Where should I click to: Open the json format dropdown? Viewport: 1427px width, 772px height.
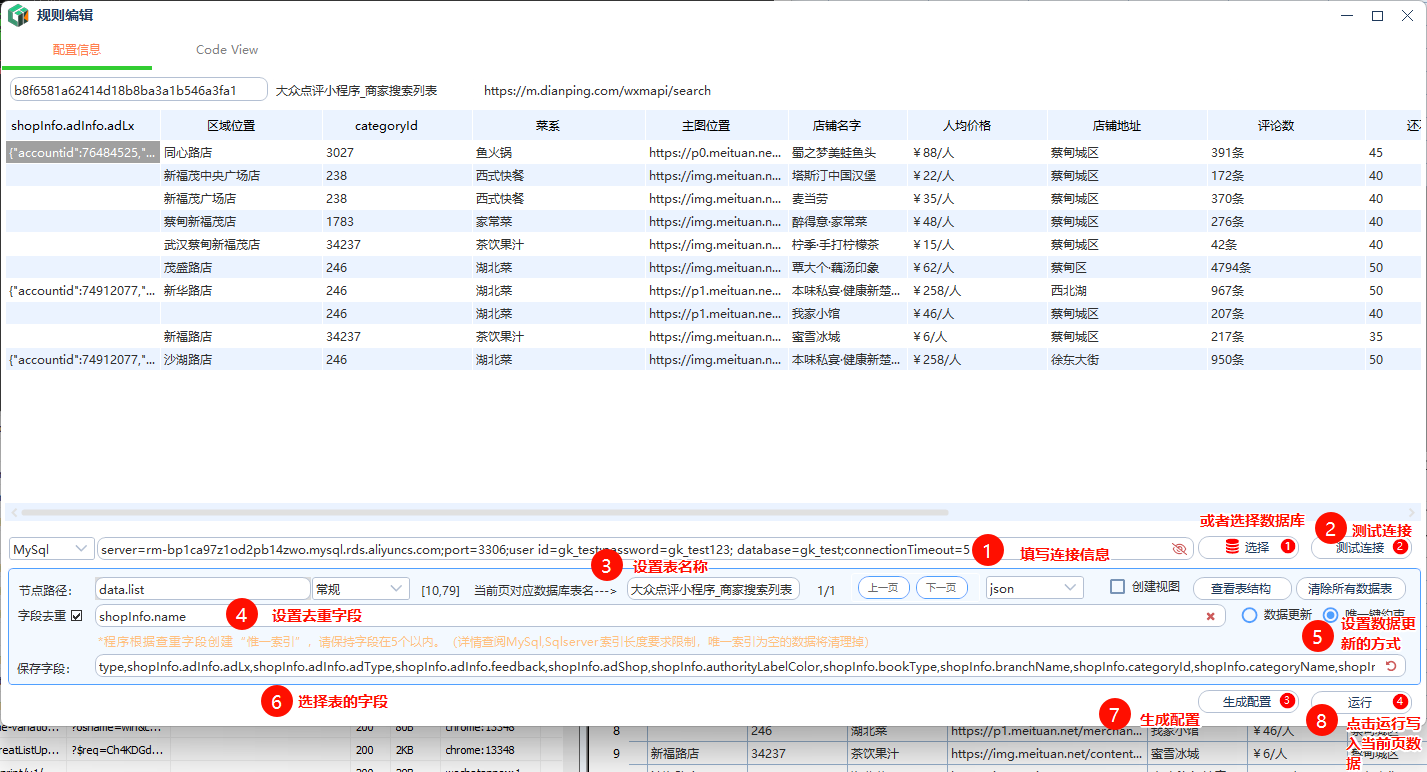(1034, 588)
